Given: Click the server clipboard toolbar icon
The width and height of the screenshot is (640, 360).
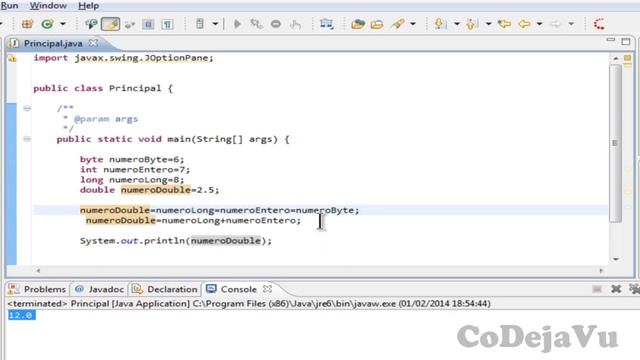Looking at the screenshot, I should click(x=200, y=24).
